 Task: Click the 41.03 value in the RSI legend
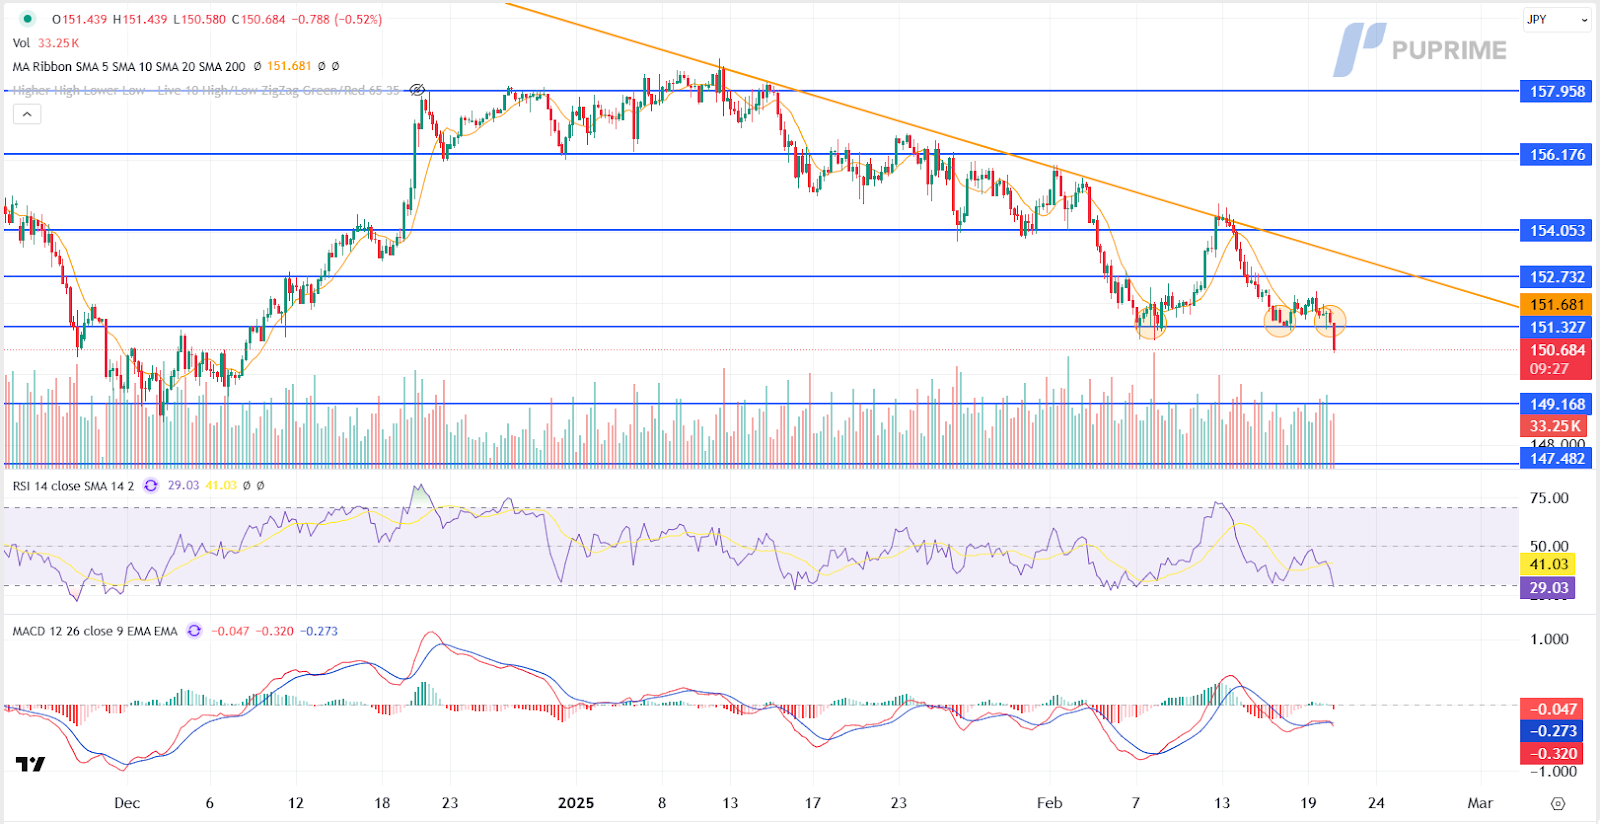pyautogui.click(x=221, y=486)
